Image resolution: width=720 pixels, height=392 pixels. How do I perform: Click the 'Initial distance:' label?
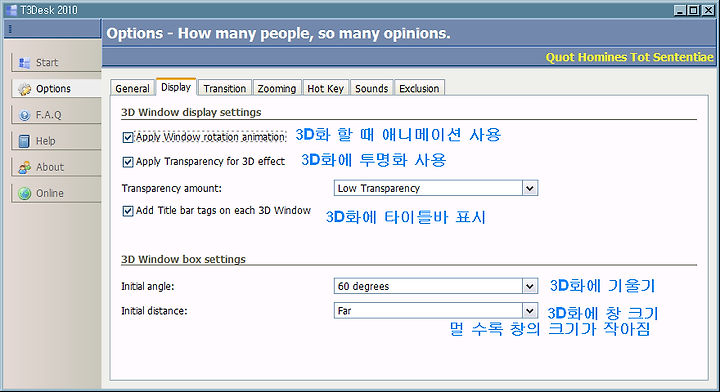pos(154,311)
